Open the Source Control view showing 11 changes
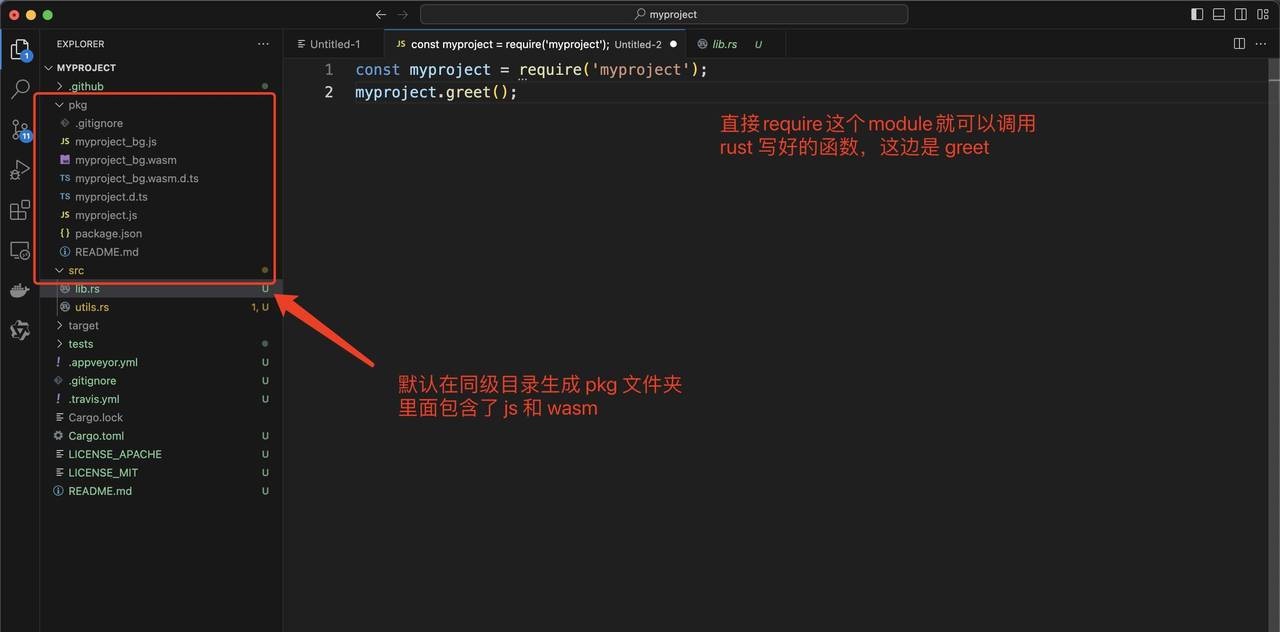Image resolution: width=1280 pixels, height=632 pixels. tap(19, 130)
